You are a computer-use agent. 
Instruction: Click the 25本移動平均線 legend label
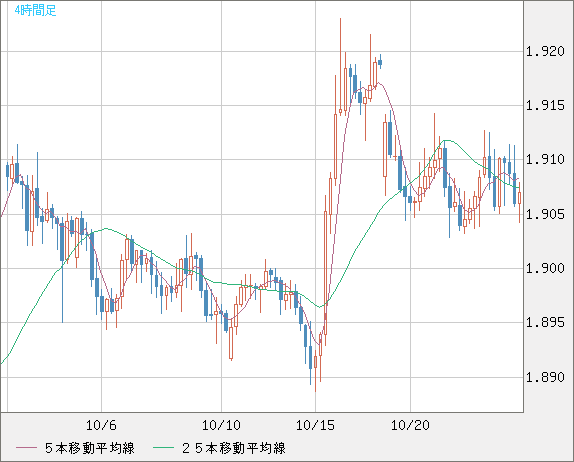pyautogui.click(x=234, y=448)
